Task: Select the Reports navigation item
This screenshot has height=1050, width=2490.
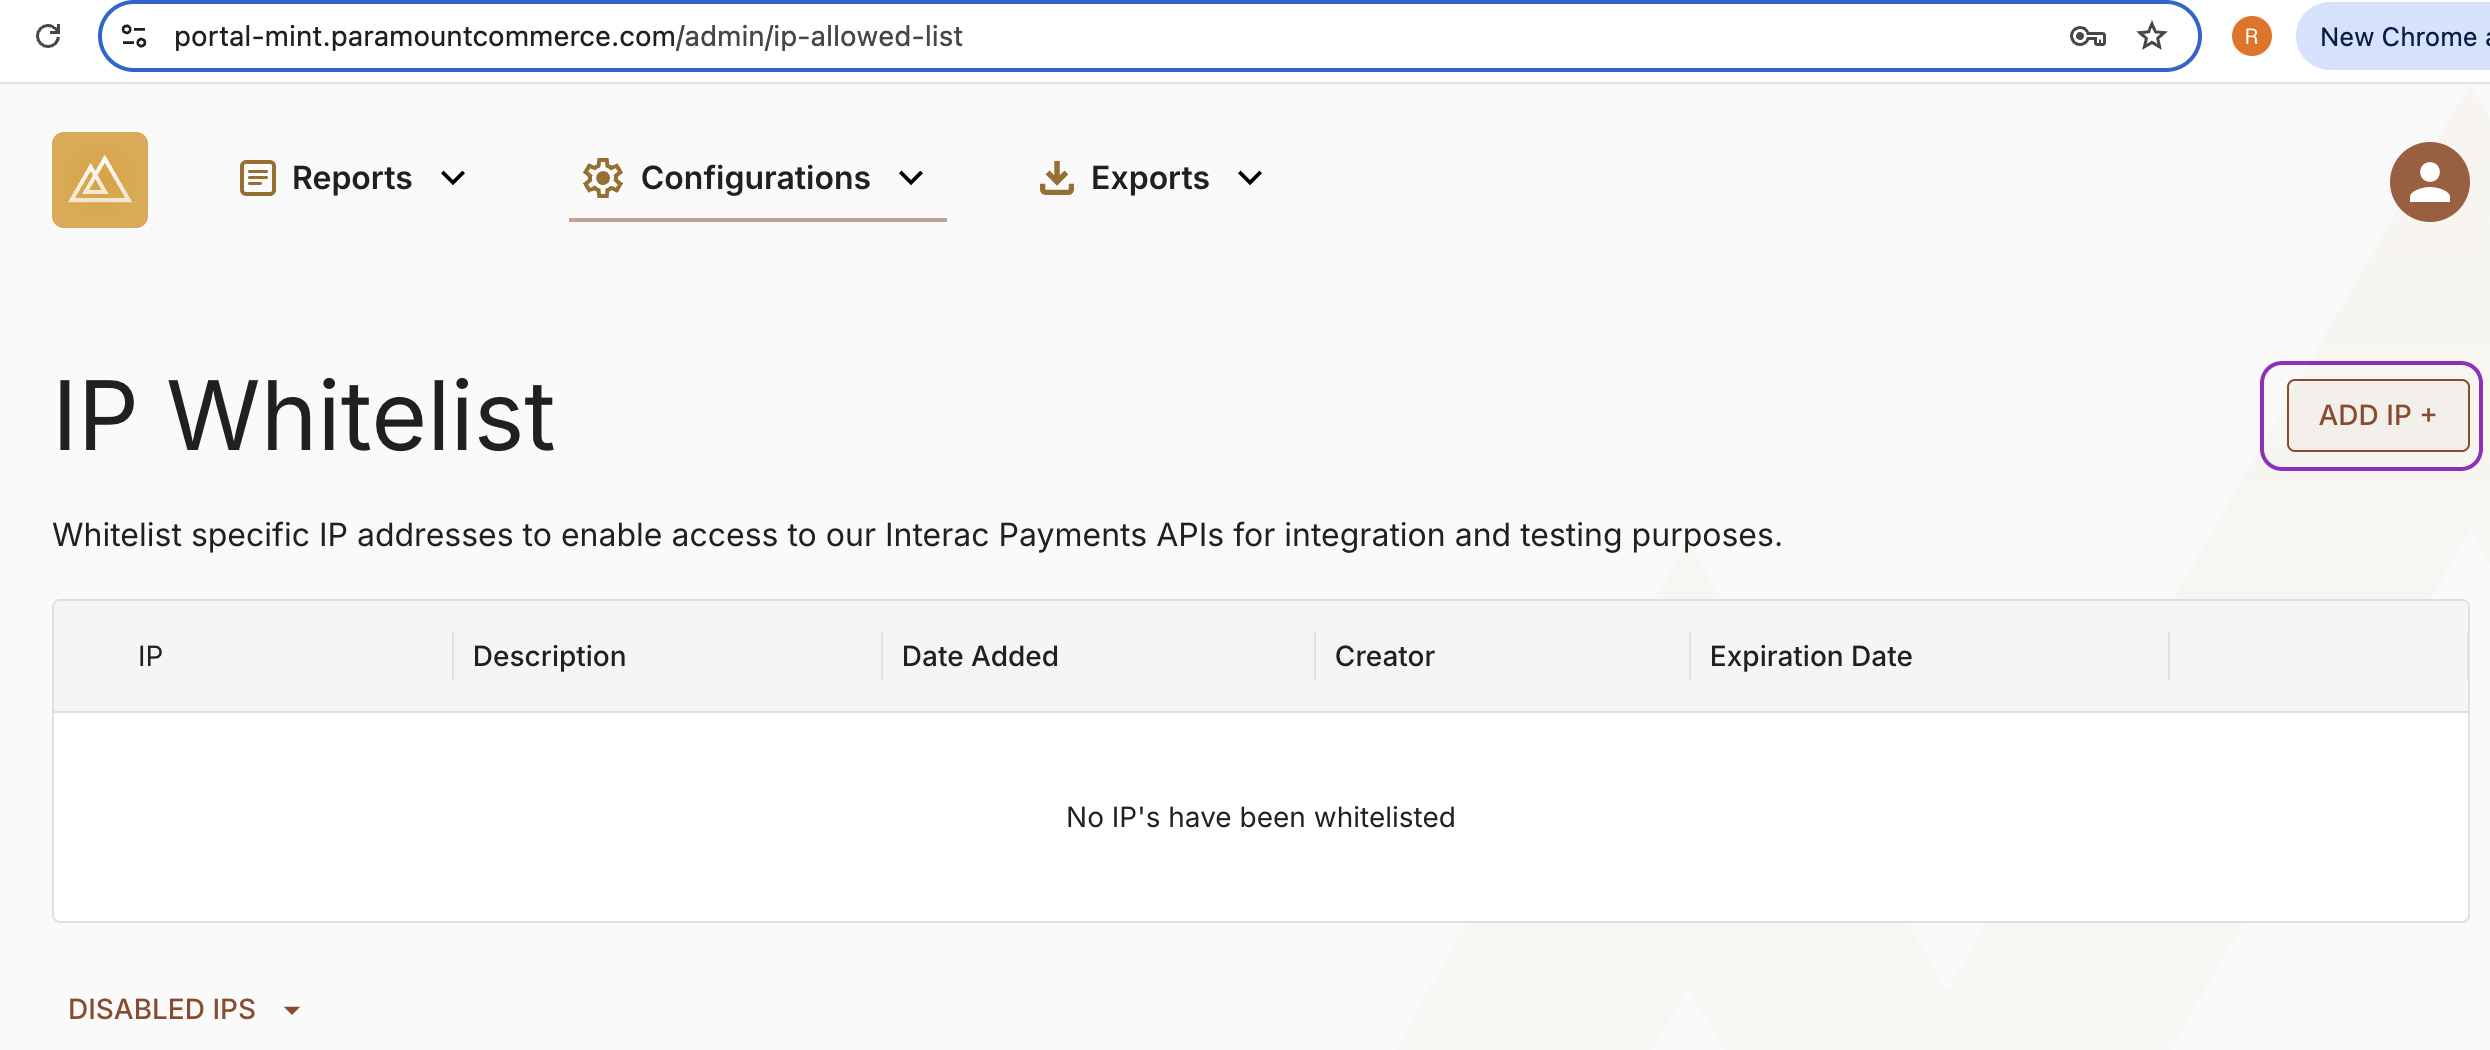Action: click(x=352, y=177)
